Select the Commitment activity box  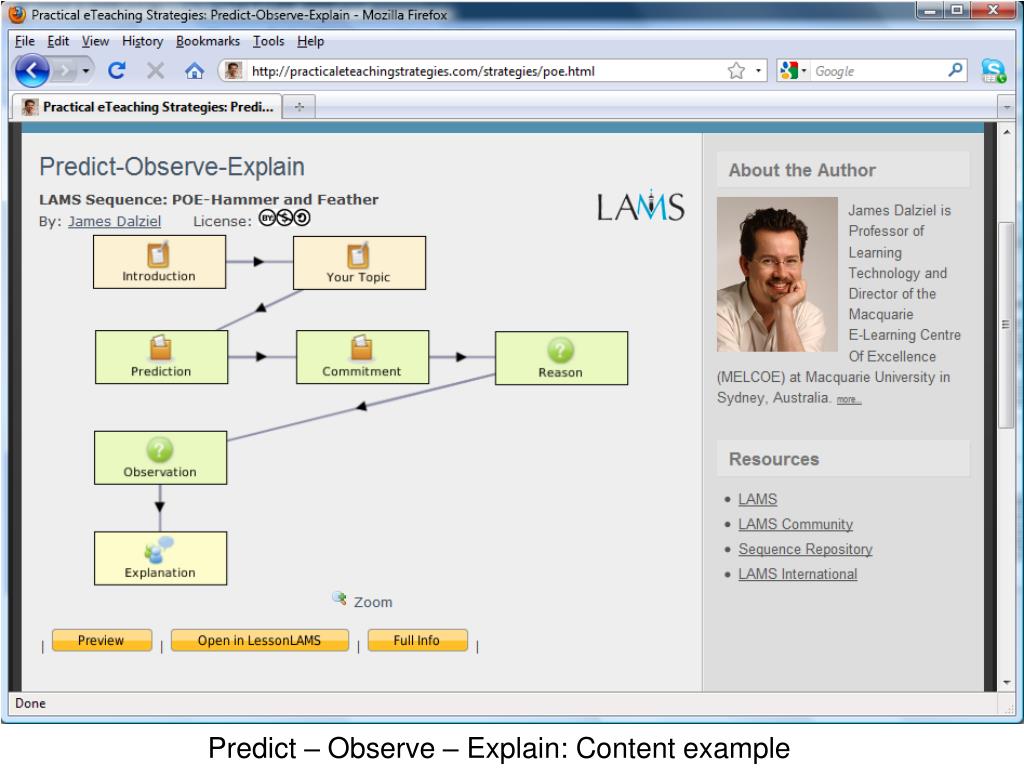[362, 357]
